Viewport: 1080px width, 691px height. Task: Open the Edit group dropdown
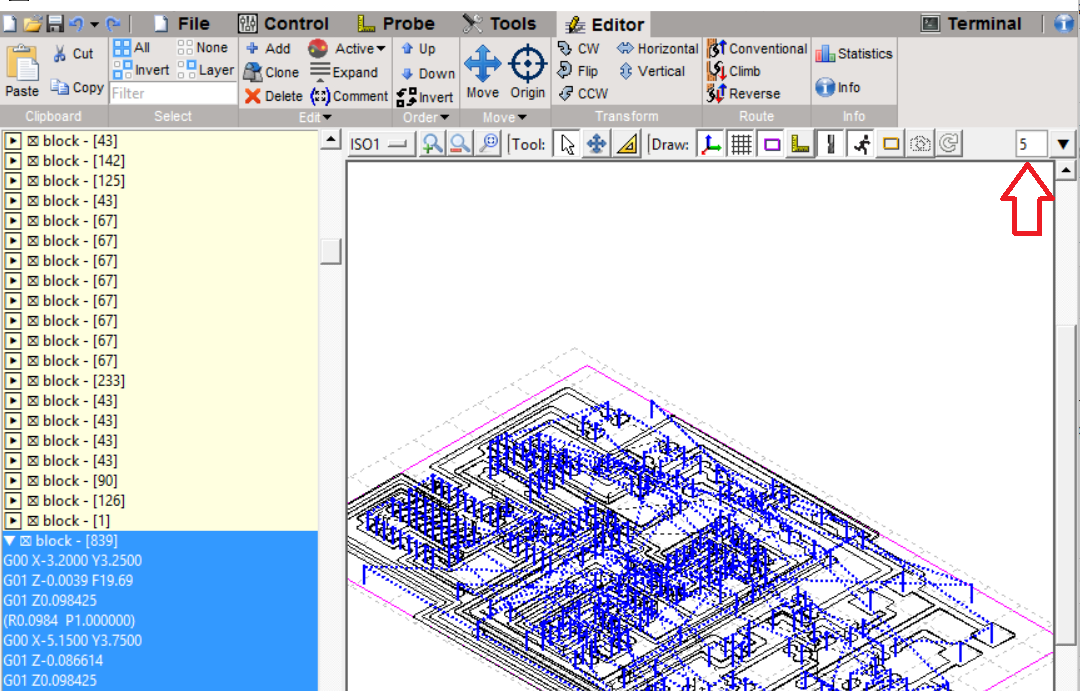coord(315,117)
